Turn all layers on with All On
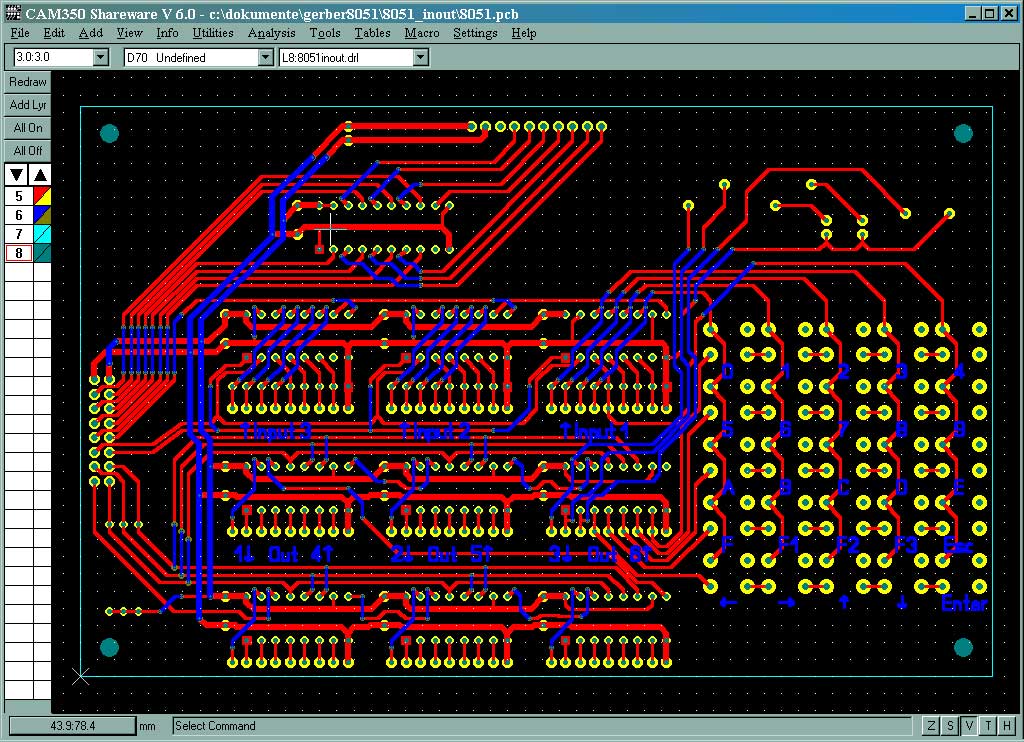Screen dimensions: 1024x742 pos(28,127)
